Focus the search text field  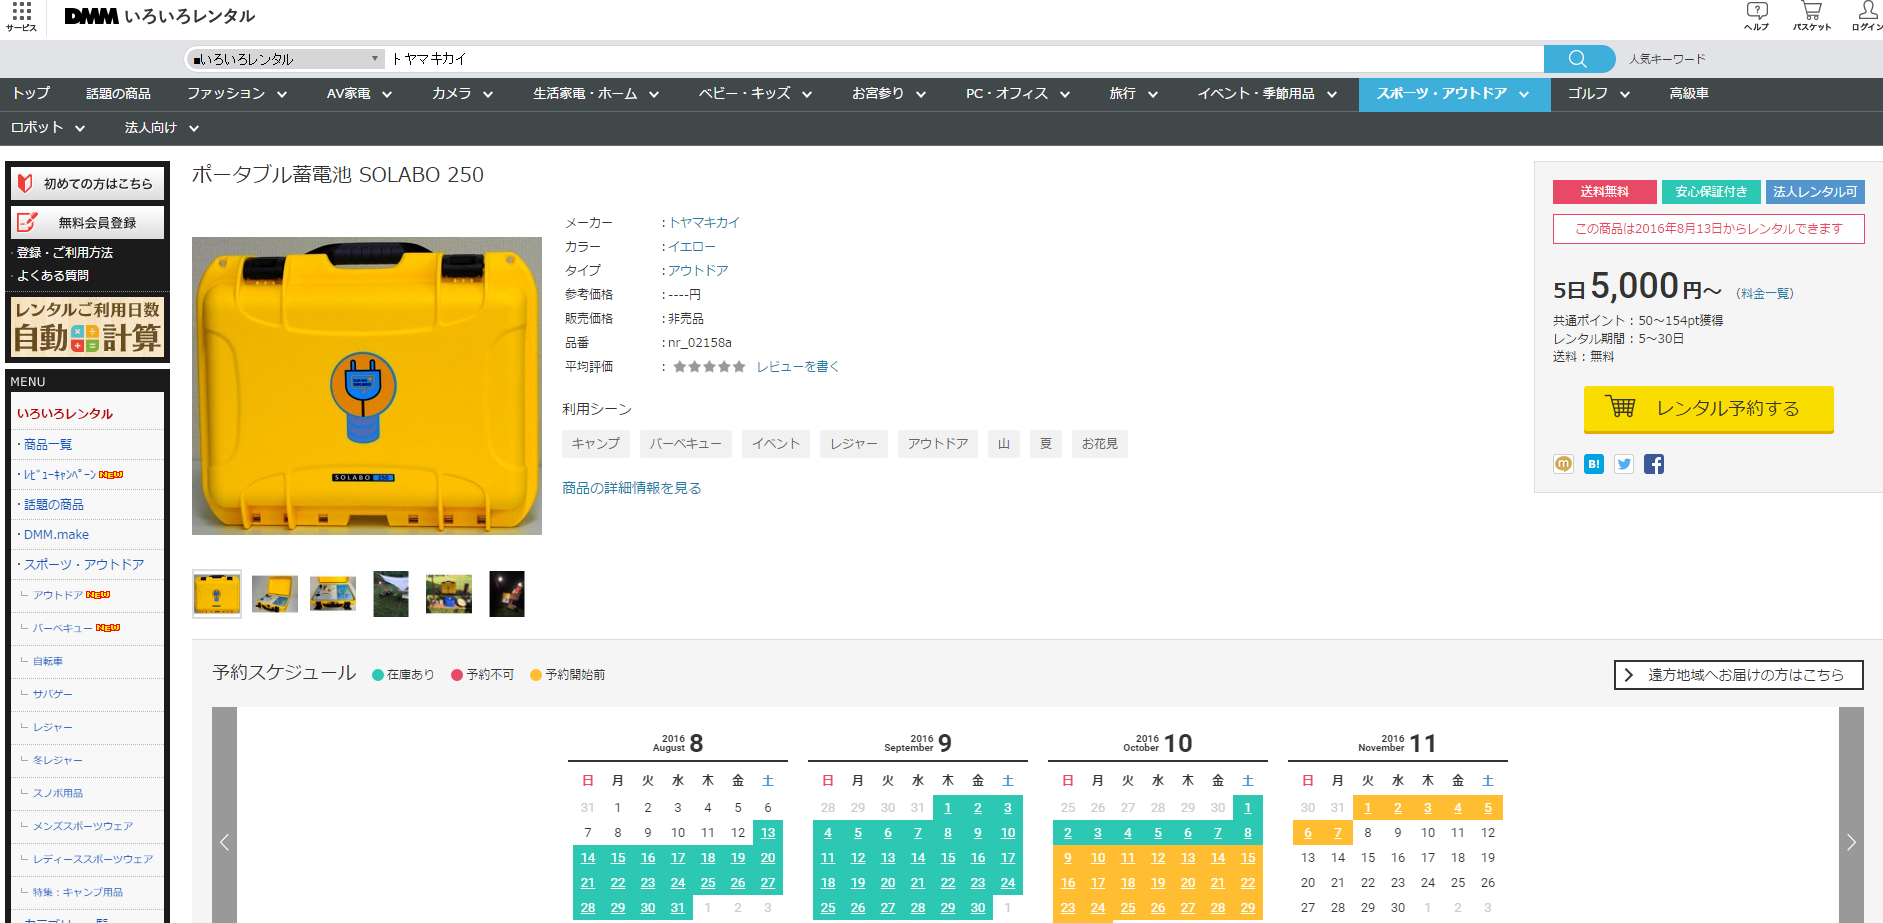(965, 59)
